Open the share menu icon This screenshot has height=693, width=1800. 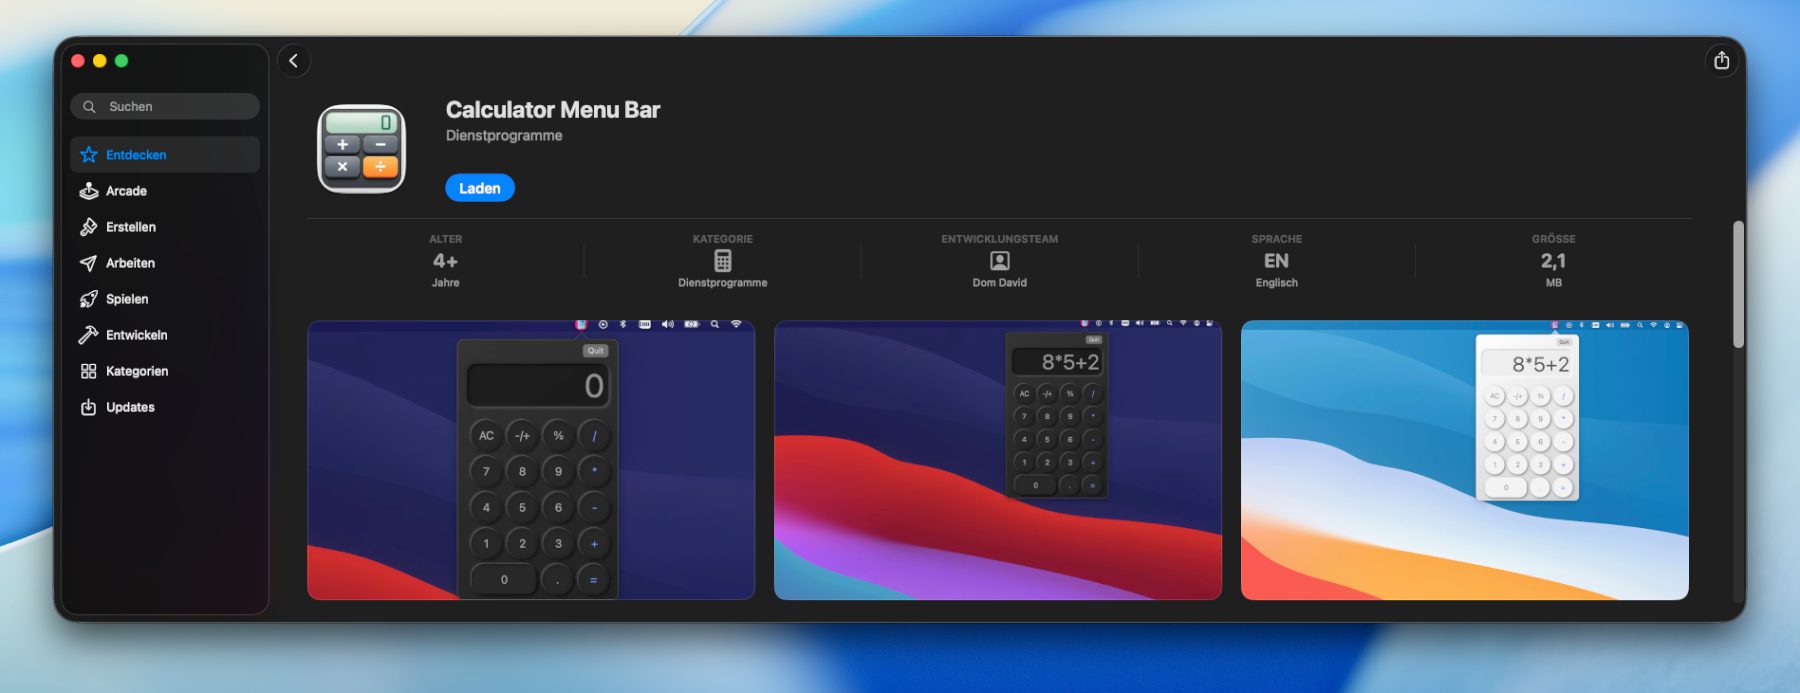coord(1721,61)
